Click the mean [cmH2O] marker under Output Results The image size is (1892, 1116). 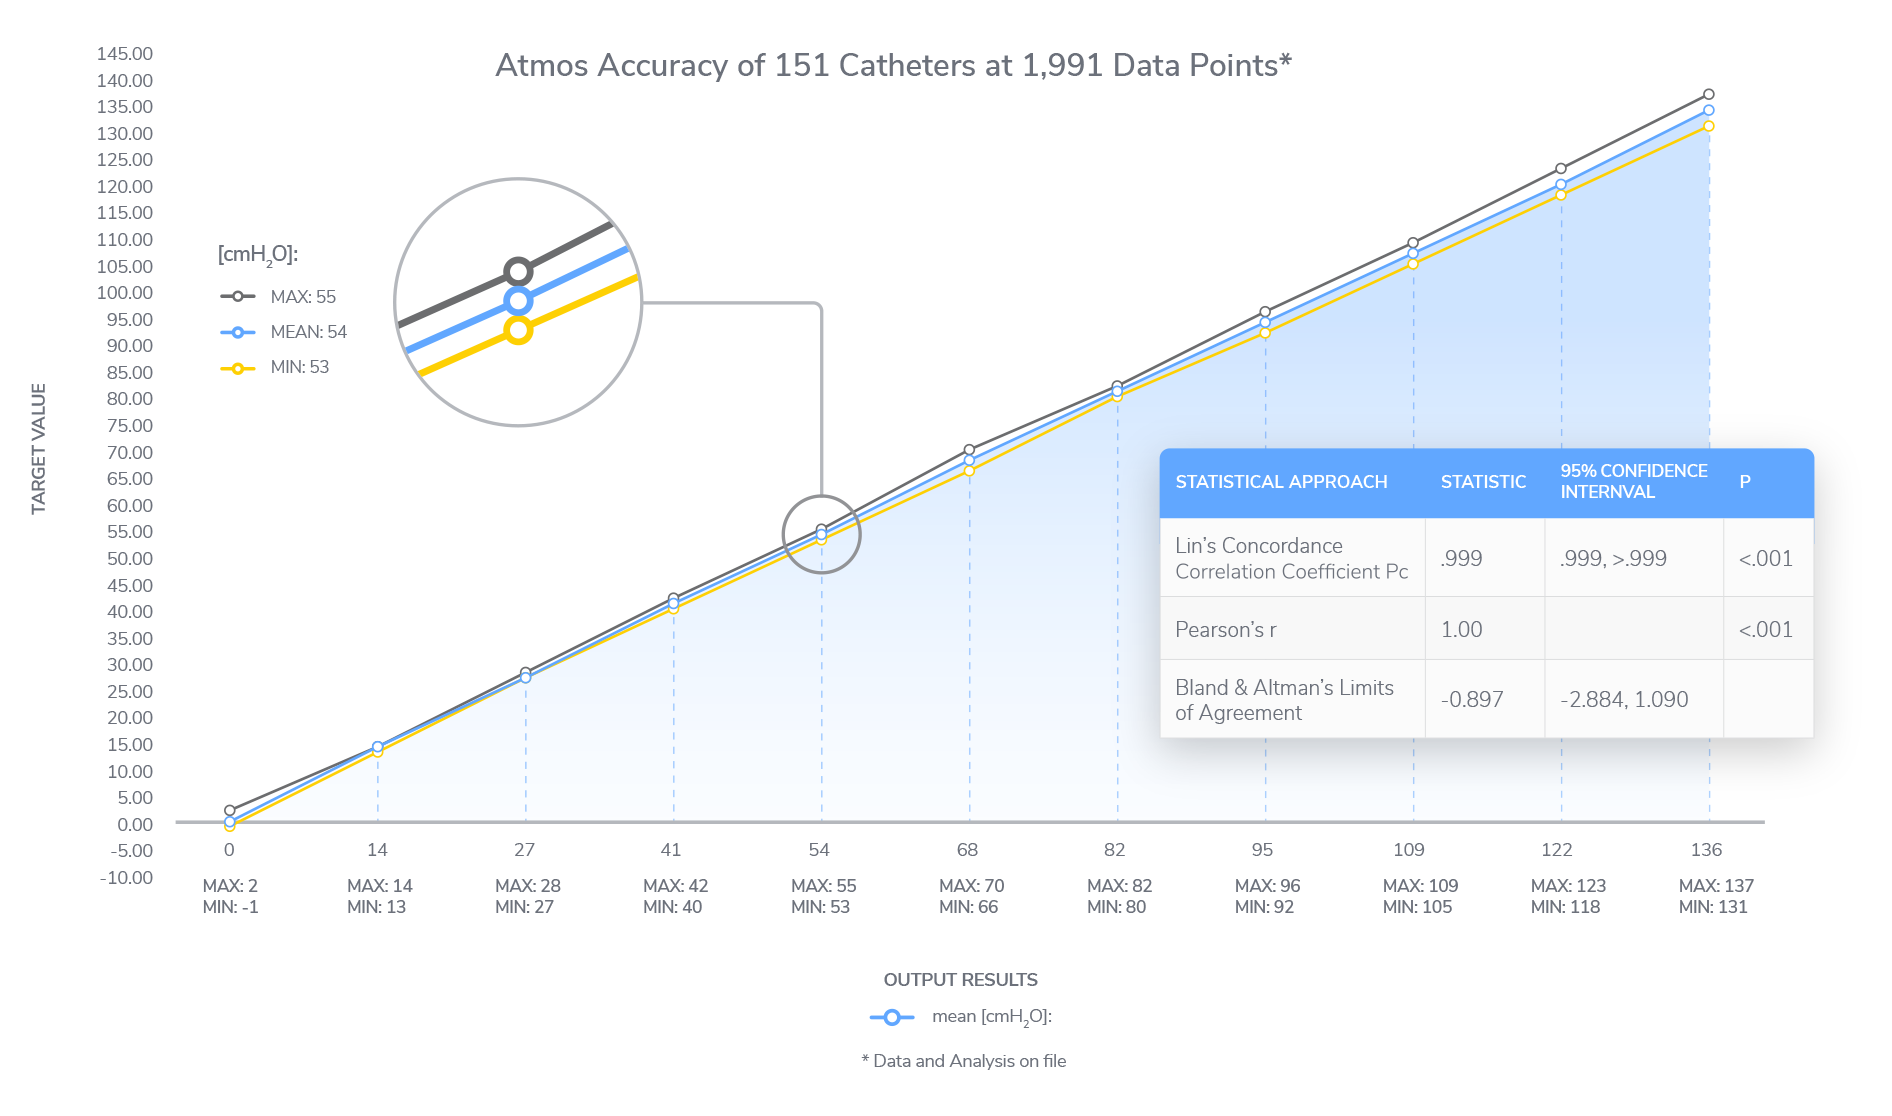pyautogui.click(x=892, y=1017)
